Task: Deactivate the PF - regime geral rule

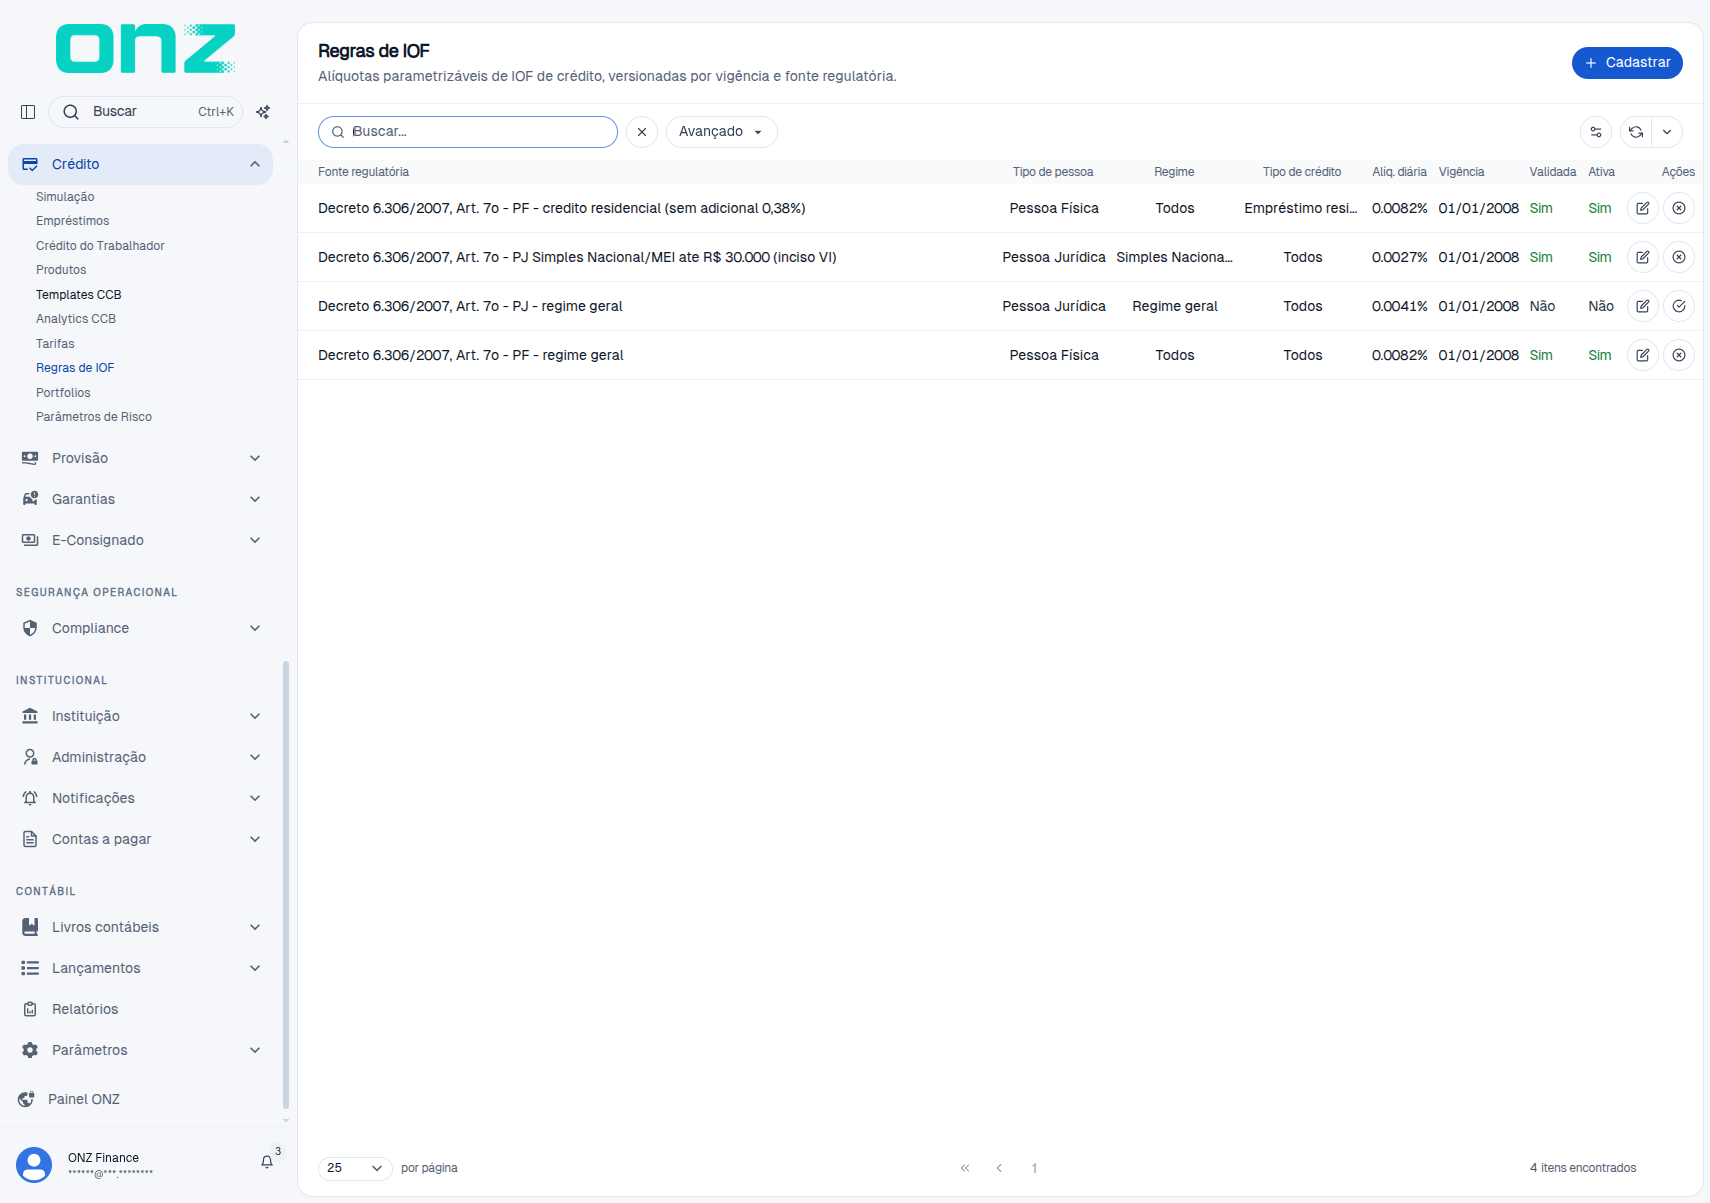Action: click(x=1679, y=355)
